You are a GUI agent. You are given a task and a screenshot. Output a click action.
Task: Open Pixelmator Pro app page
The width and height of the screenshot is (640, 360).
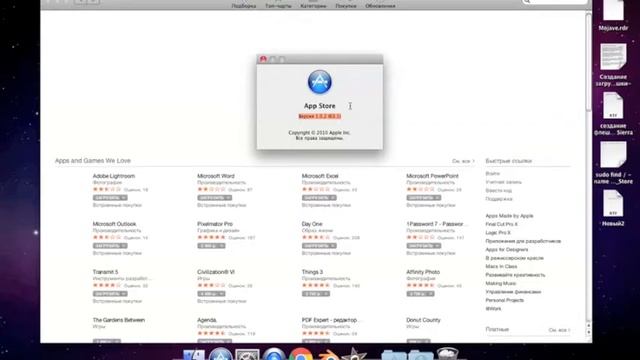point(215,224)
